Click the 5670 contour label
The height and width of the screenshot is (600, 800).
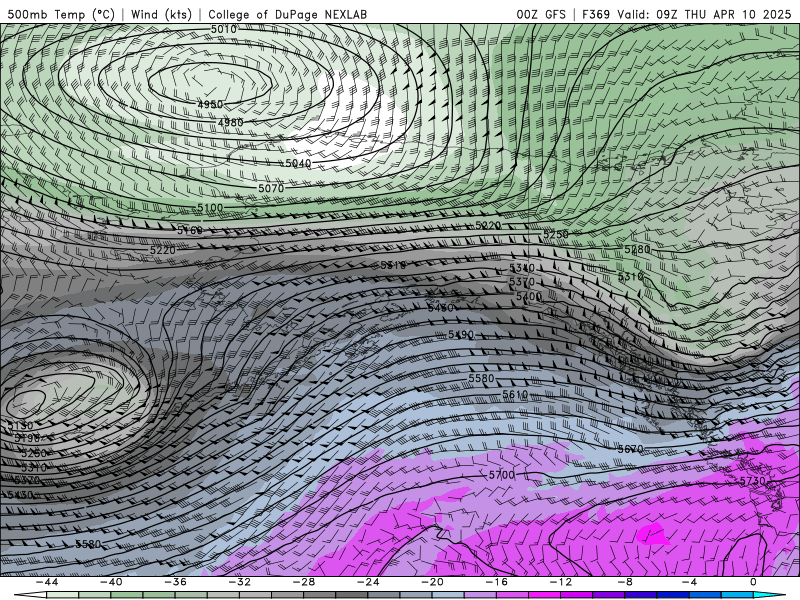point(631,449)
